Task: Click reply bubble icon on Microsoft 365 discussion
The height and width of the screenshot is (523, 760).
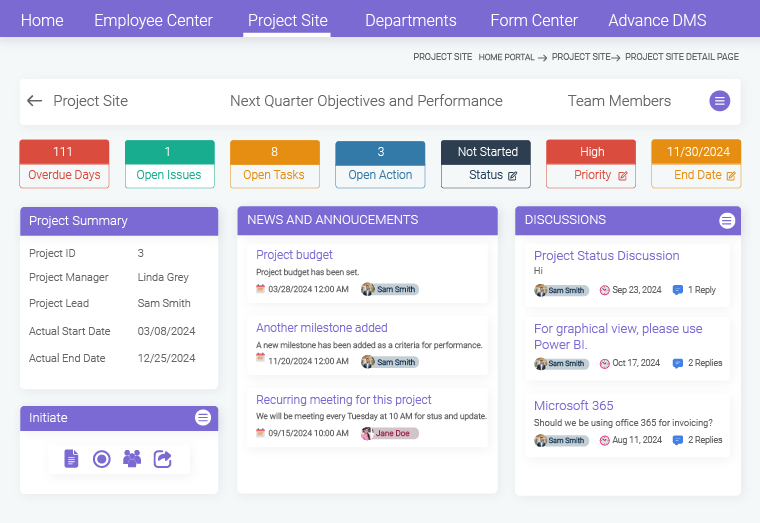Action: [x=678, y=440]
